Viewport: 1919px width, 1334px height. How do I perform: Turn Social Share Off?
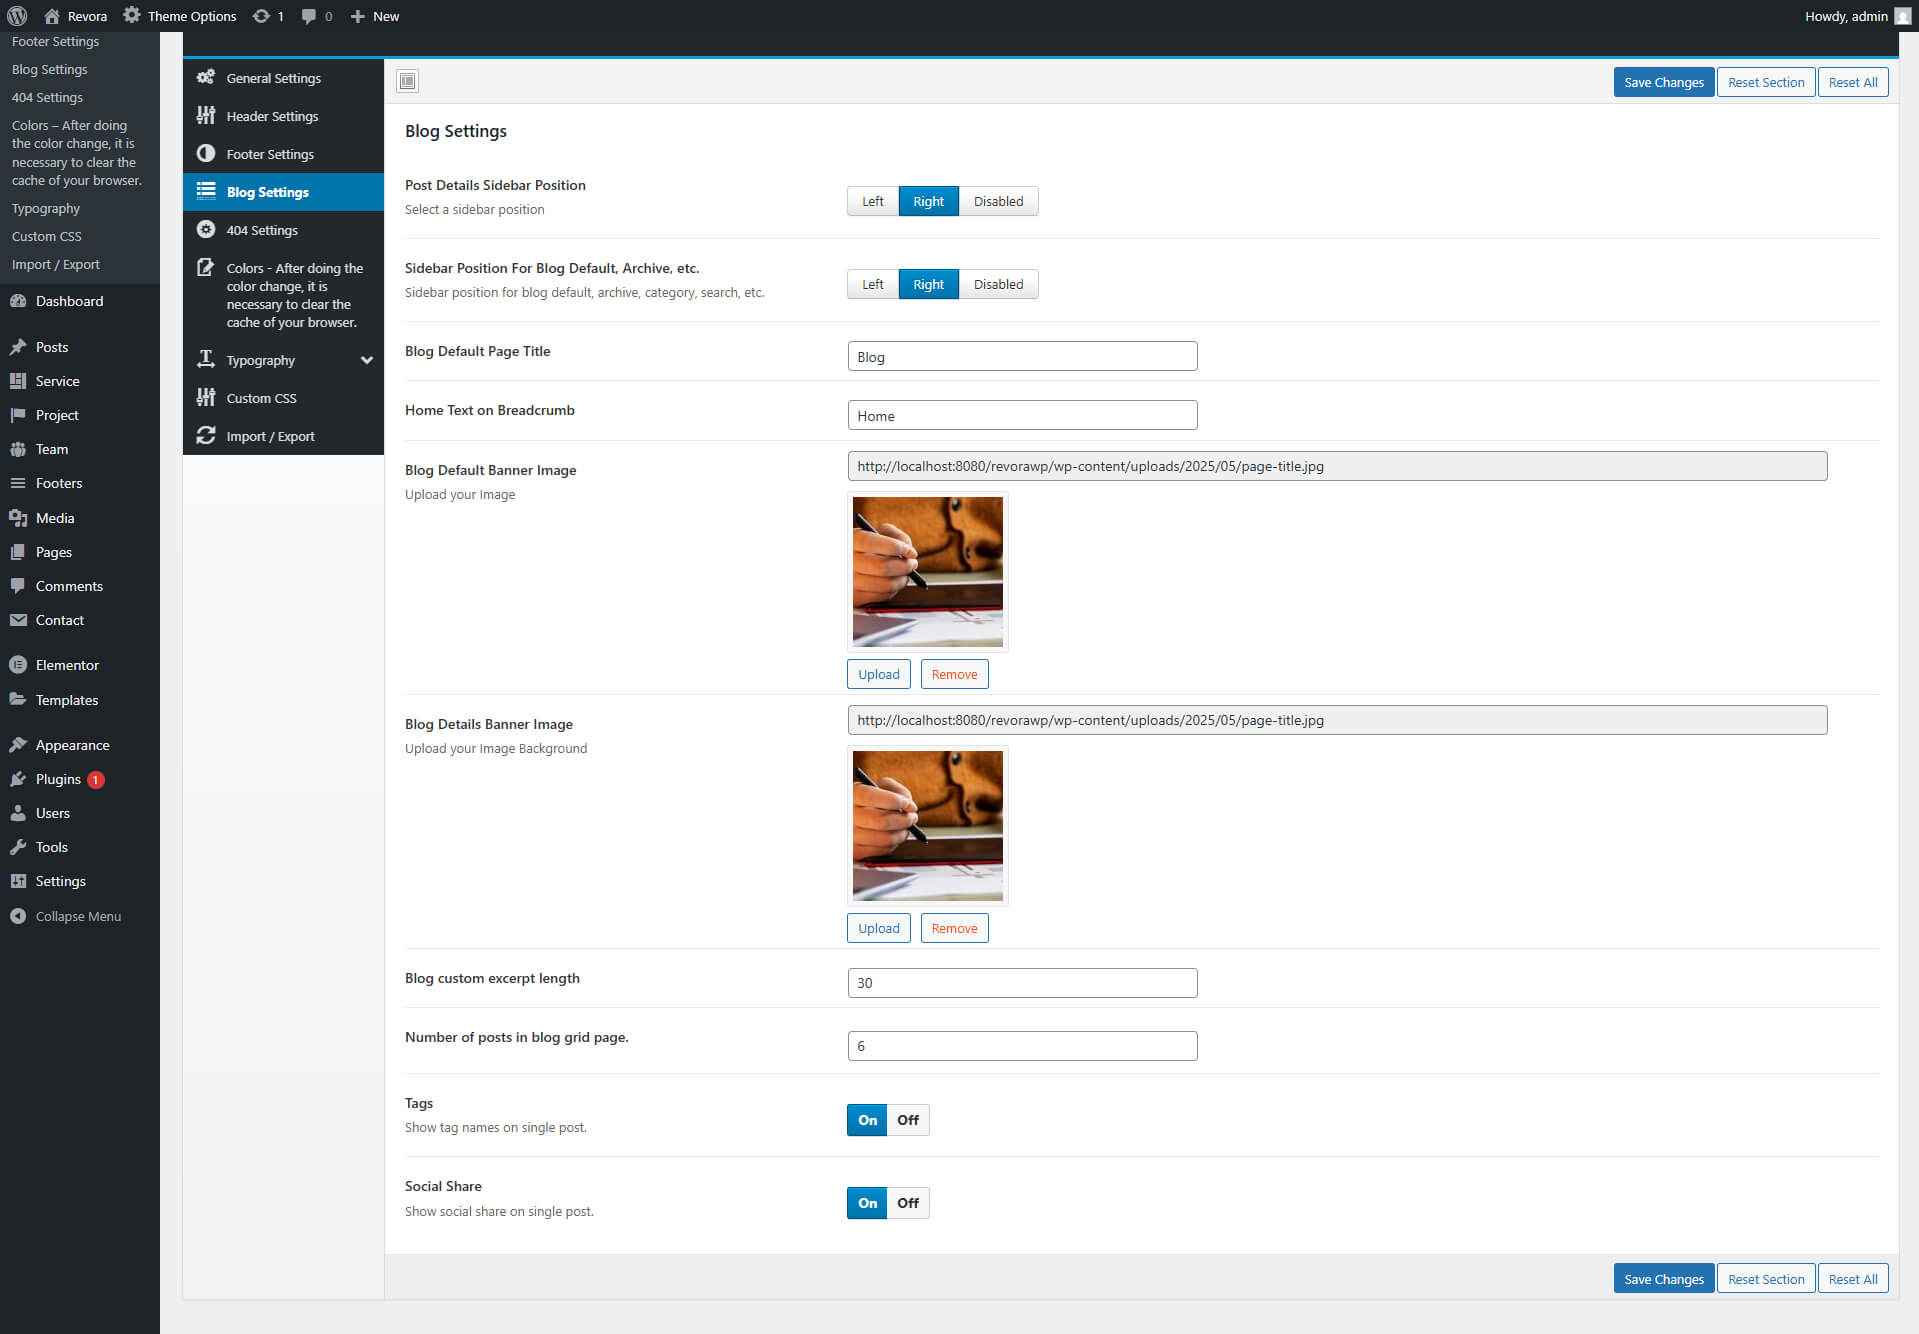click(908, 1203)
